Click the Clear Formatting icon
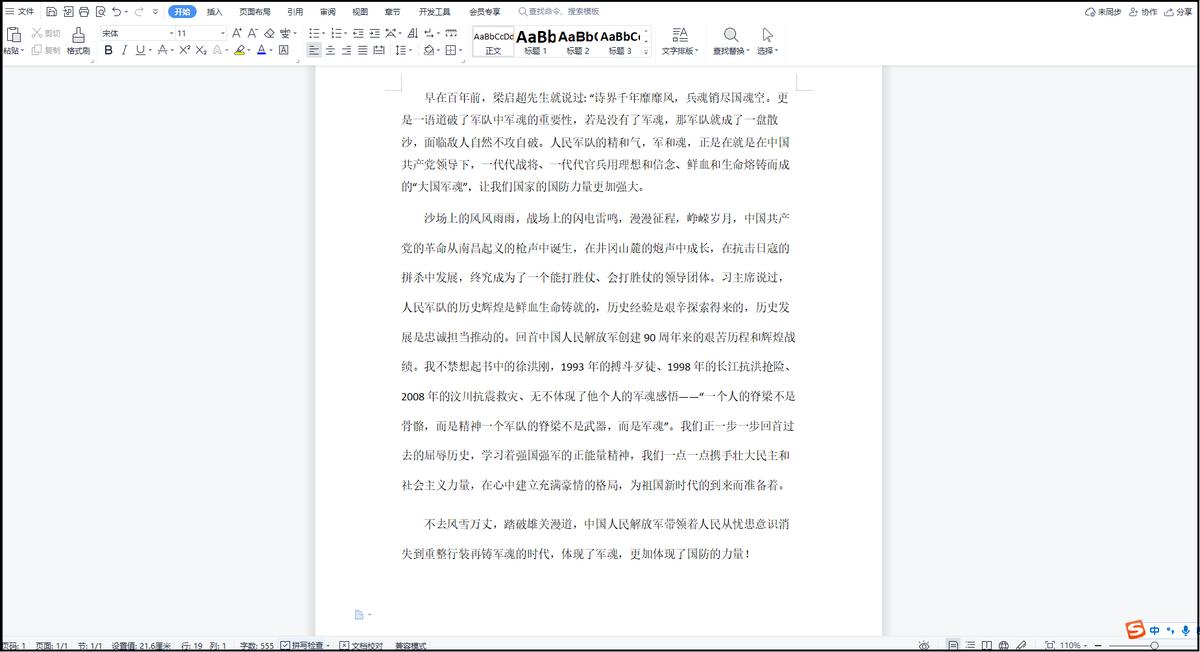 pos(269,33)
